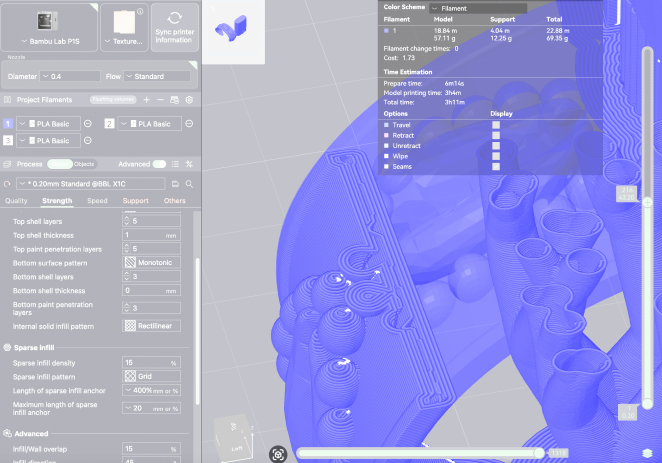
Task: Search process settings with magnifier icon
Action: [x=188, y=184]
